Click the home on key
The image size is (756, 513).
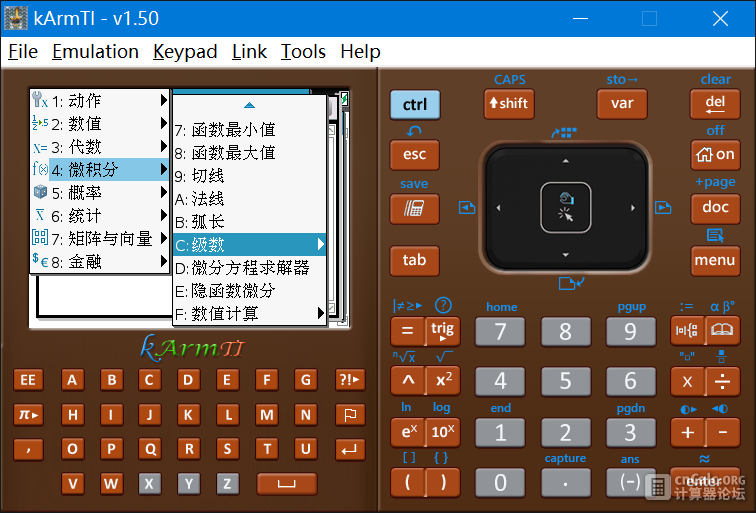tap(715, 155)
